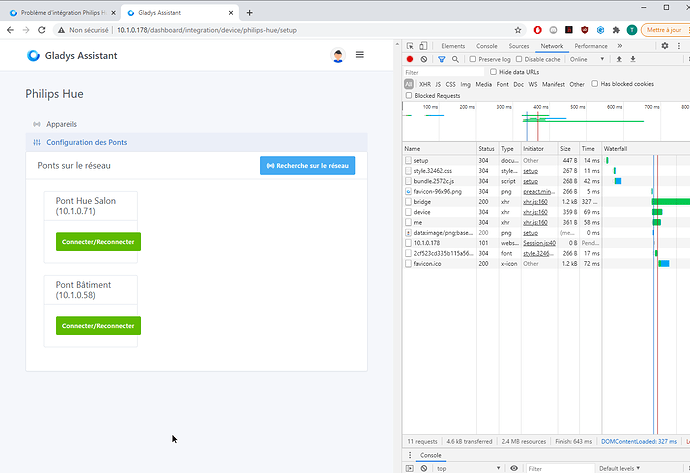Click the console drawer three-dot menu

click(410, 455)
